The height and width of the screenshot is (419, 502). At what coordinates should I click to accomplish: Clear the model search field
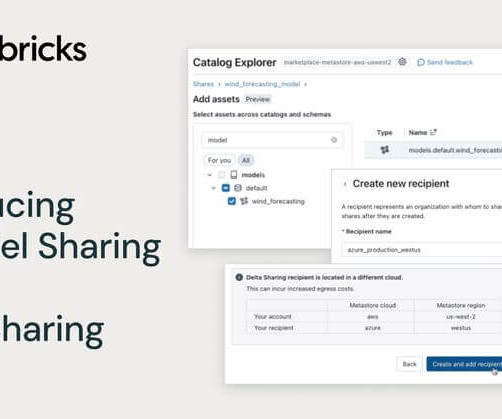[x=334, y=140]
